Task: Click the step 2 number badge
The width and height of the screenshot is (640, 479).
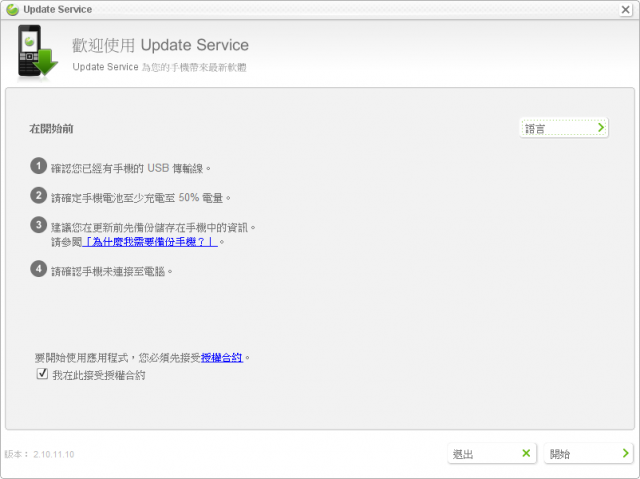Action: [x=39, y=195]
